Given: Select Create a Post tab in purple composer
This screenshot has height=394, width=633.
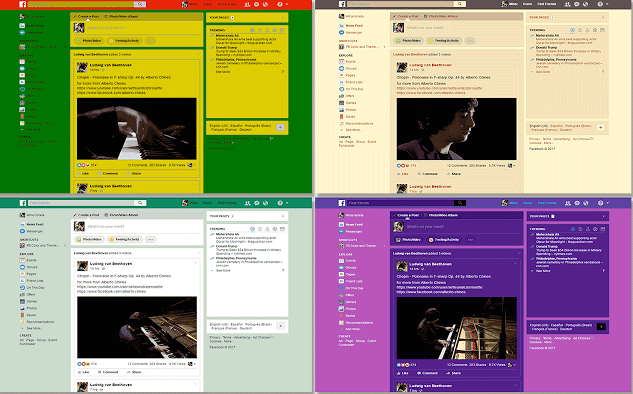Looking at the screenshot, I should click(x=408, y=216).
